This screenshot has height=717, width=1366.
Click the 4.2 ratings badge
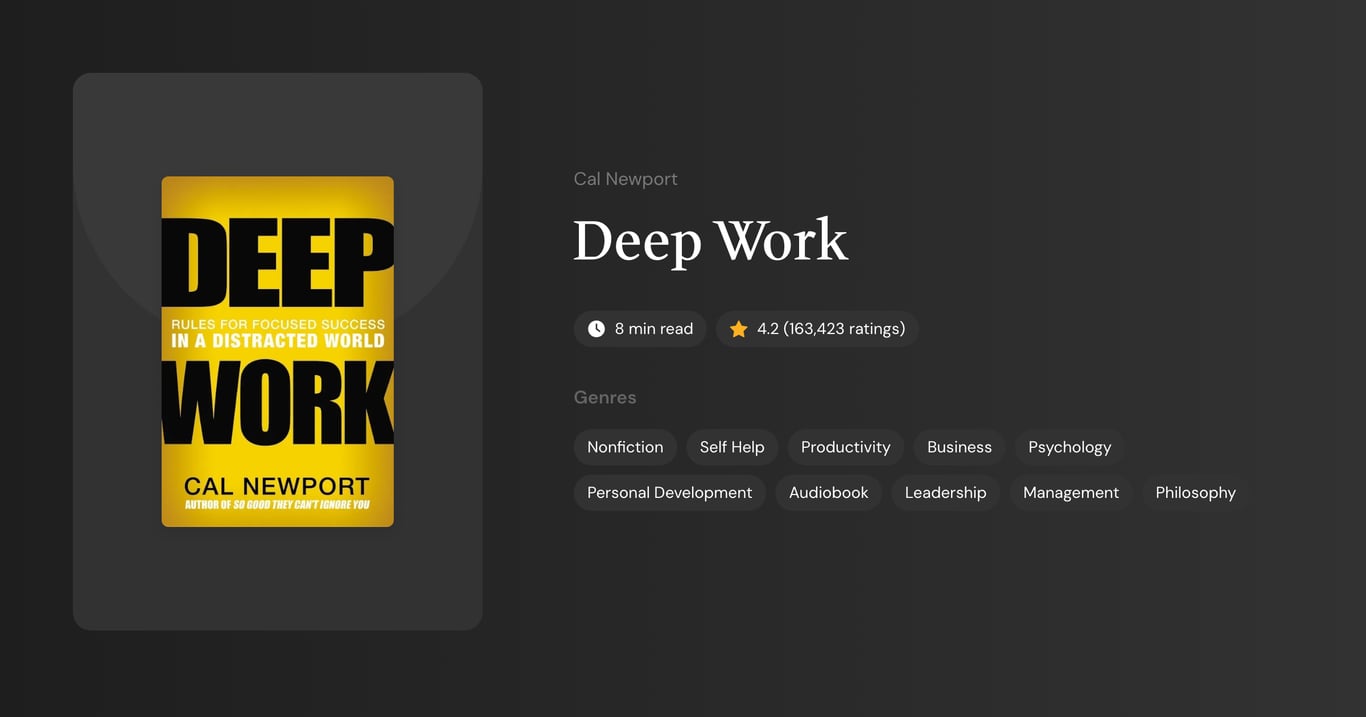coord(817,328)
